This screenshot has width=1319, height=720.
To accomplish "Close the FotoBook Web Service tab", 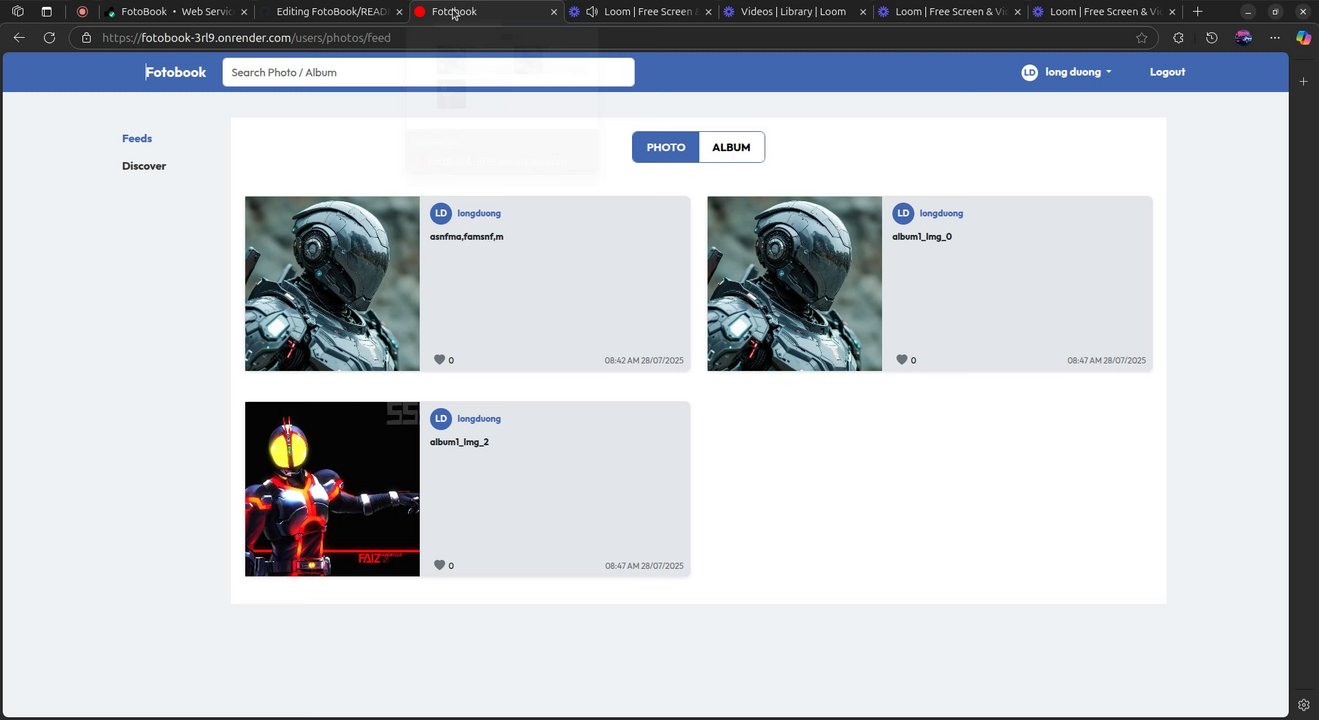I will [x=243, y=12].
